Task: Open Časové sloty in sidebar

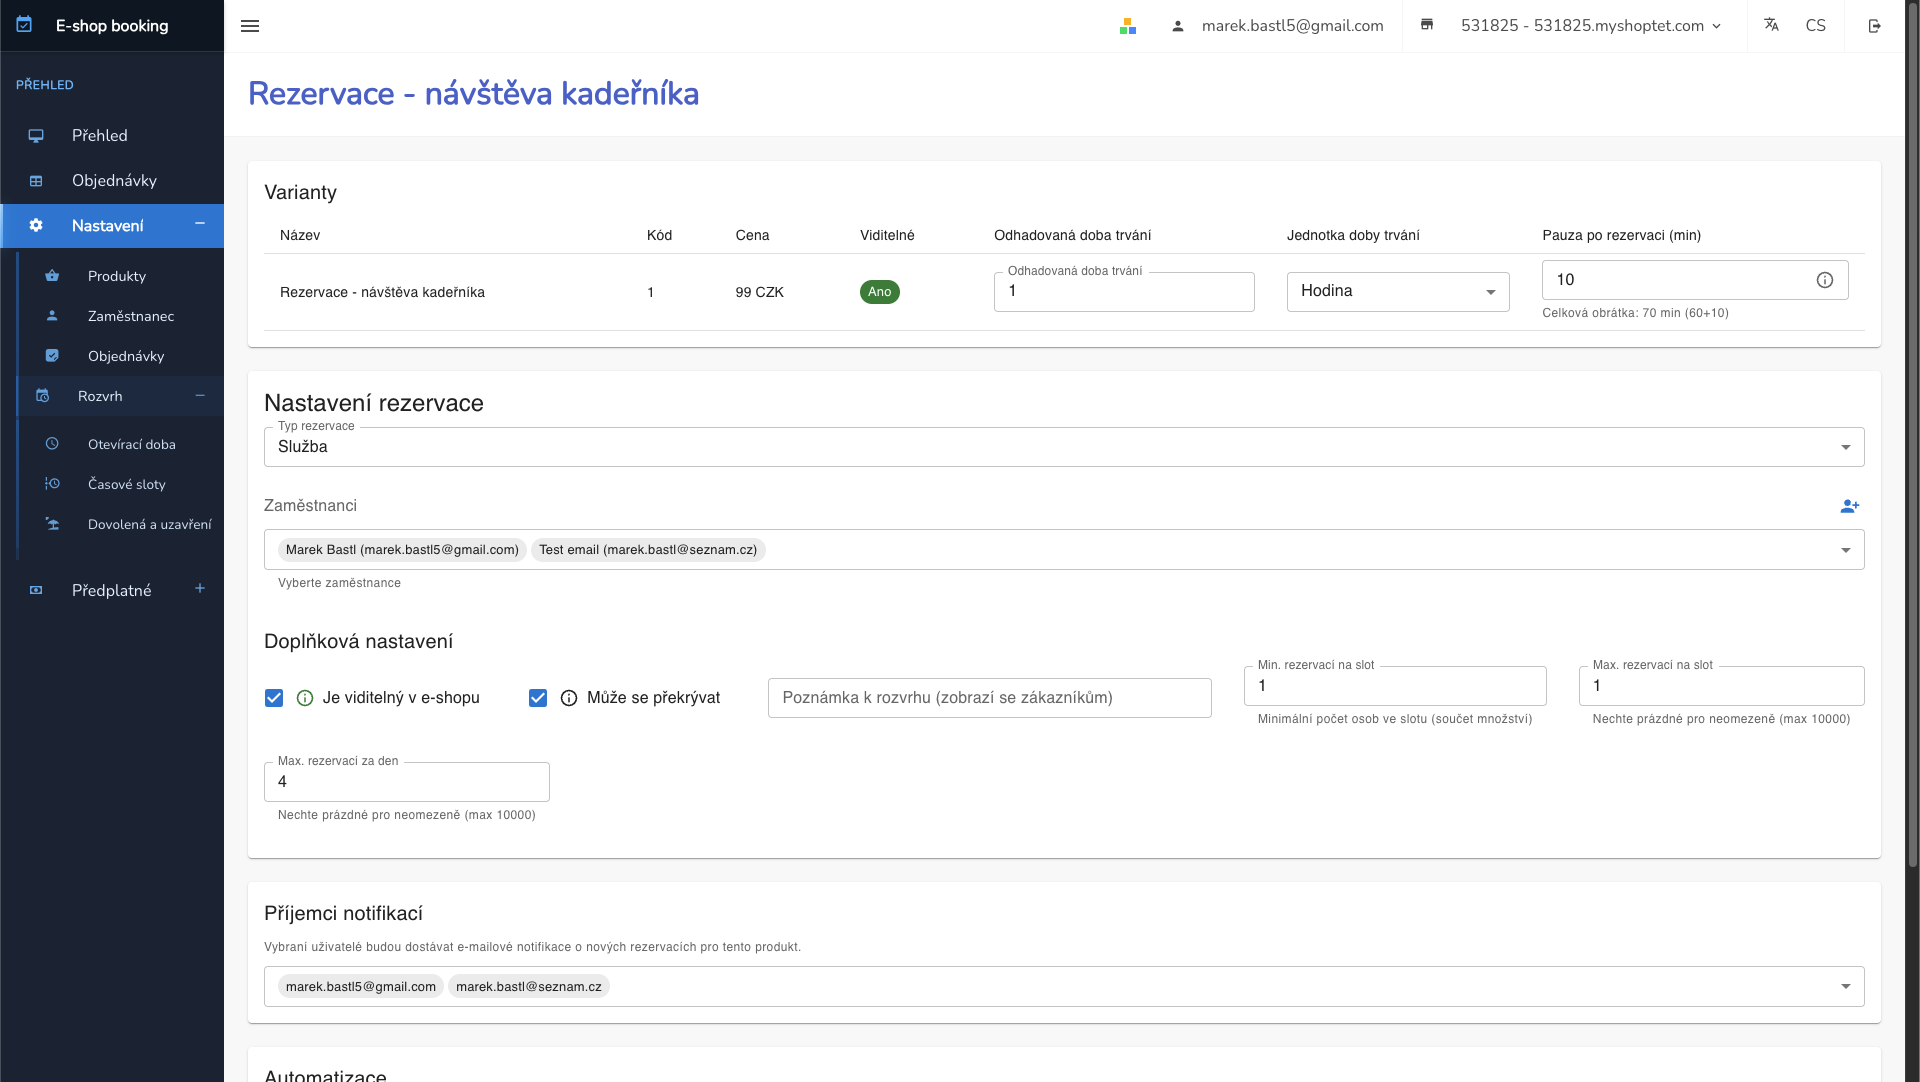Action: click(x=127, y=484)
